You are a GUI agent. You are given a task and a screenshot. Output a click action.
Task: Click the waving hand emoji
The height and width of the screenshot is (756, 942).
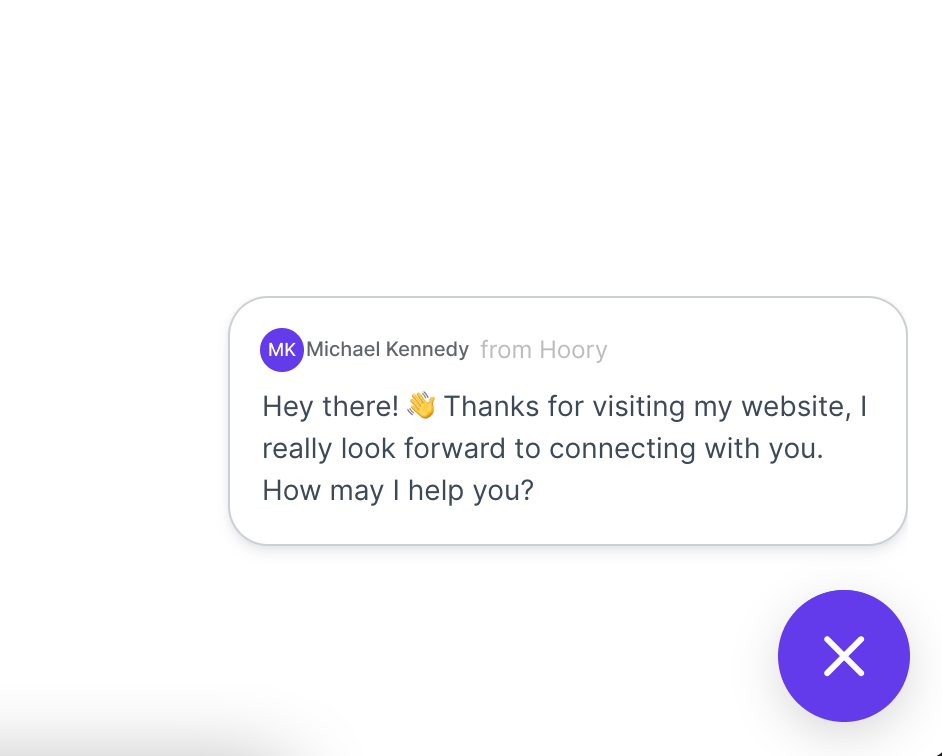421,406
